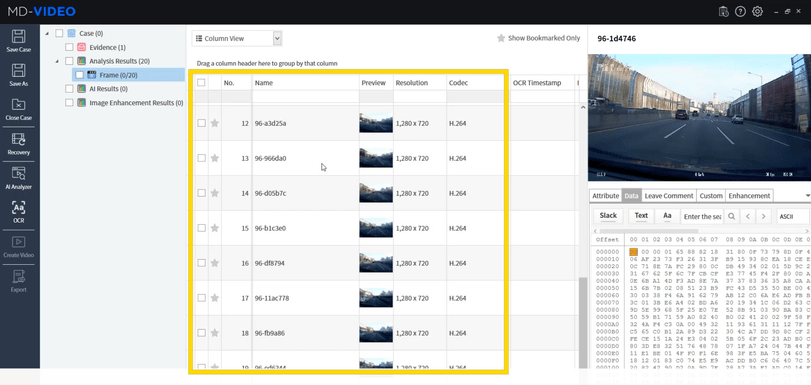Screen dimensions: 811x385
Task: Switch to the Attribute tab
Action: 606,196
